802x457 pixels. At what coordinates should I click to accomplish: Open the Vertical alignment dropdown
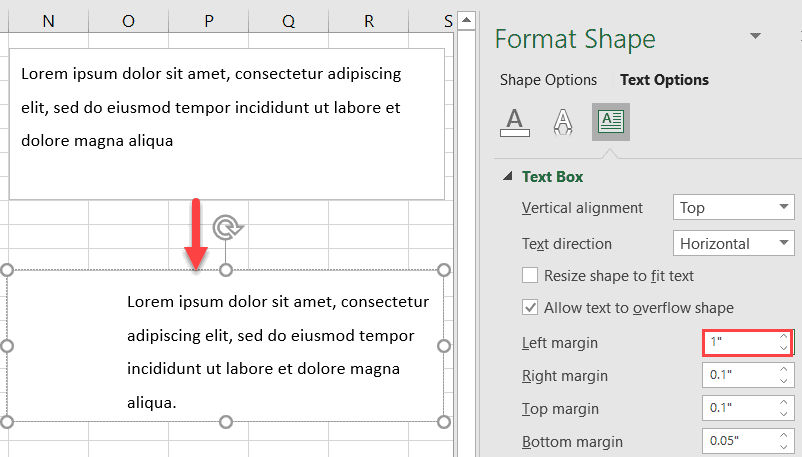coord(733,208)
